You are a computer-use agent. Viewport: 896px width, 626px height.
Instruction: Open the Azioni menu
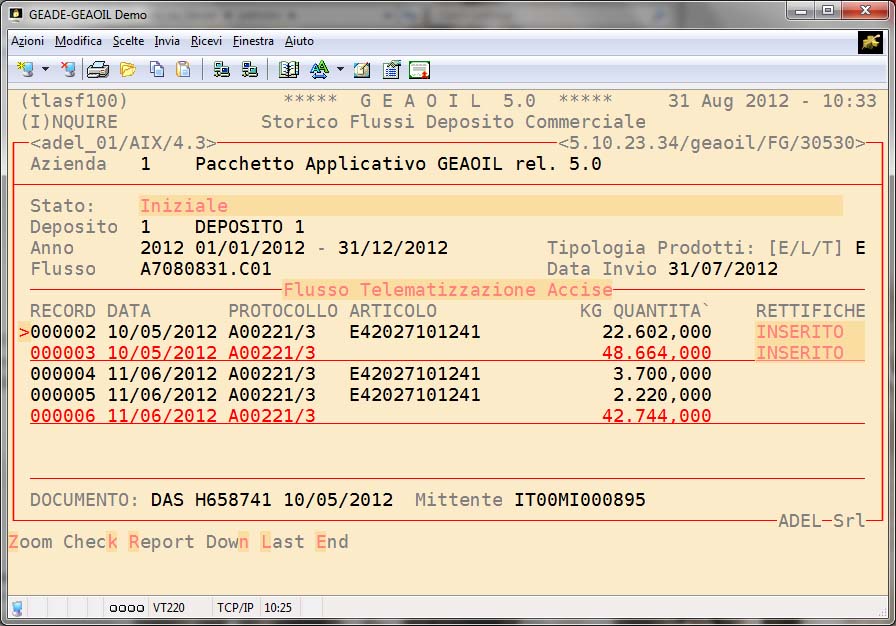tap(27, 41)
